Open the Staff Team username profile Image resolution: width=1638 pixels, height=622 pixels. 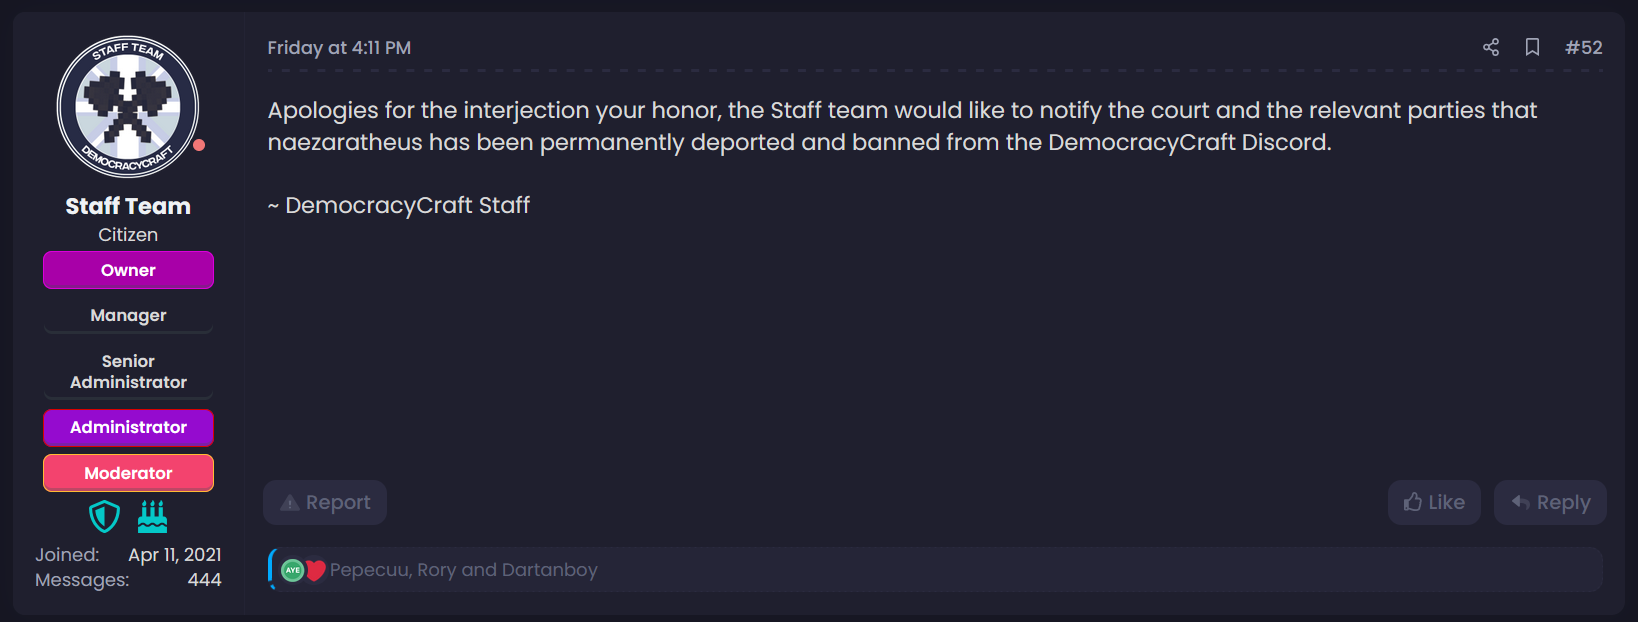pyautogui.click(x=128, y=206)
